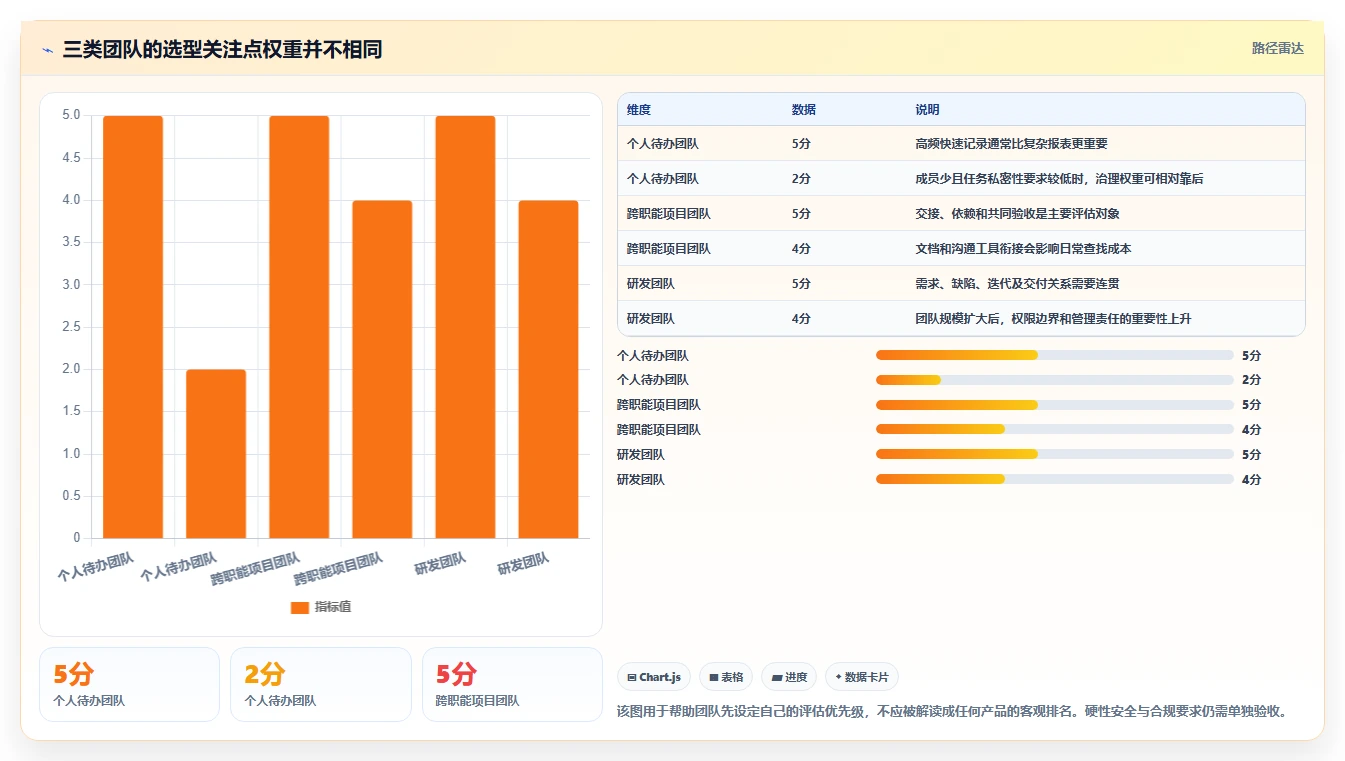Click the short chart bar with value 2
Screen dimensions: 1345x761
(216, 454)
